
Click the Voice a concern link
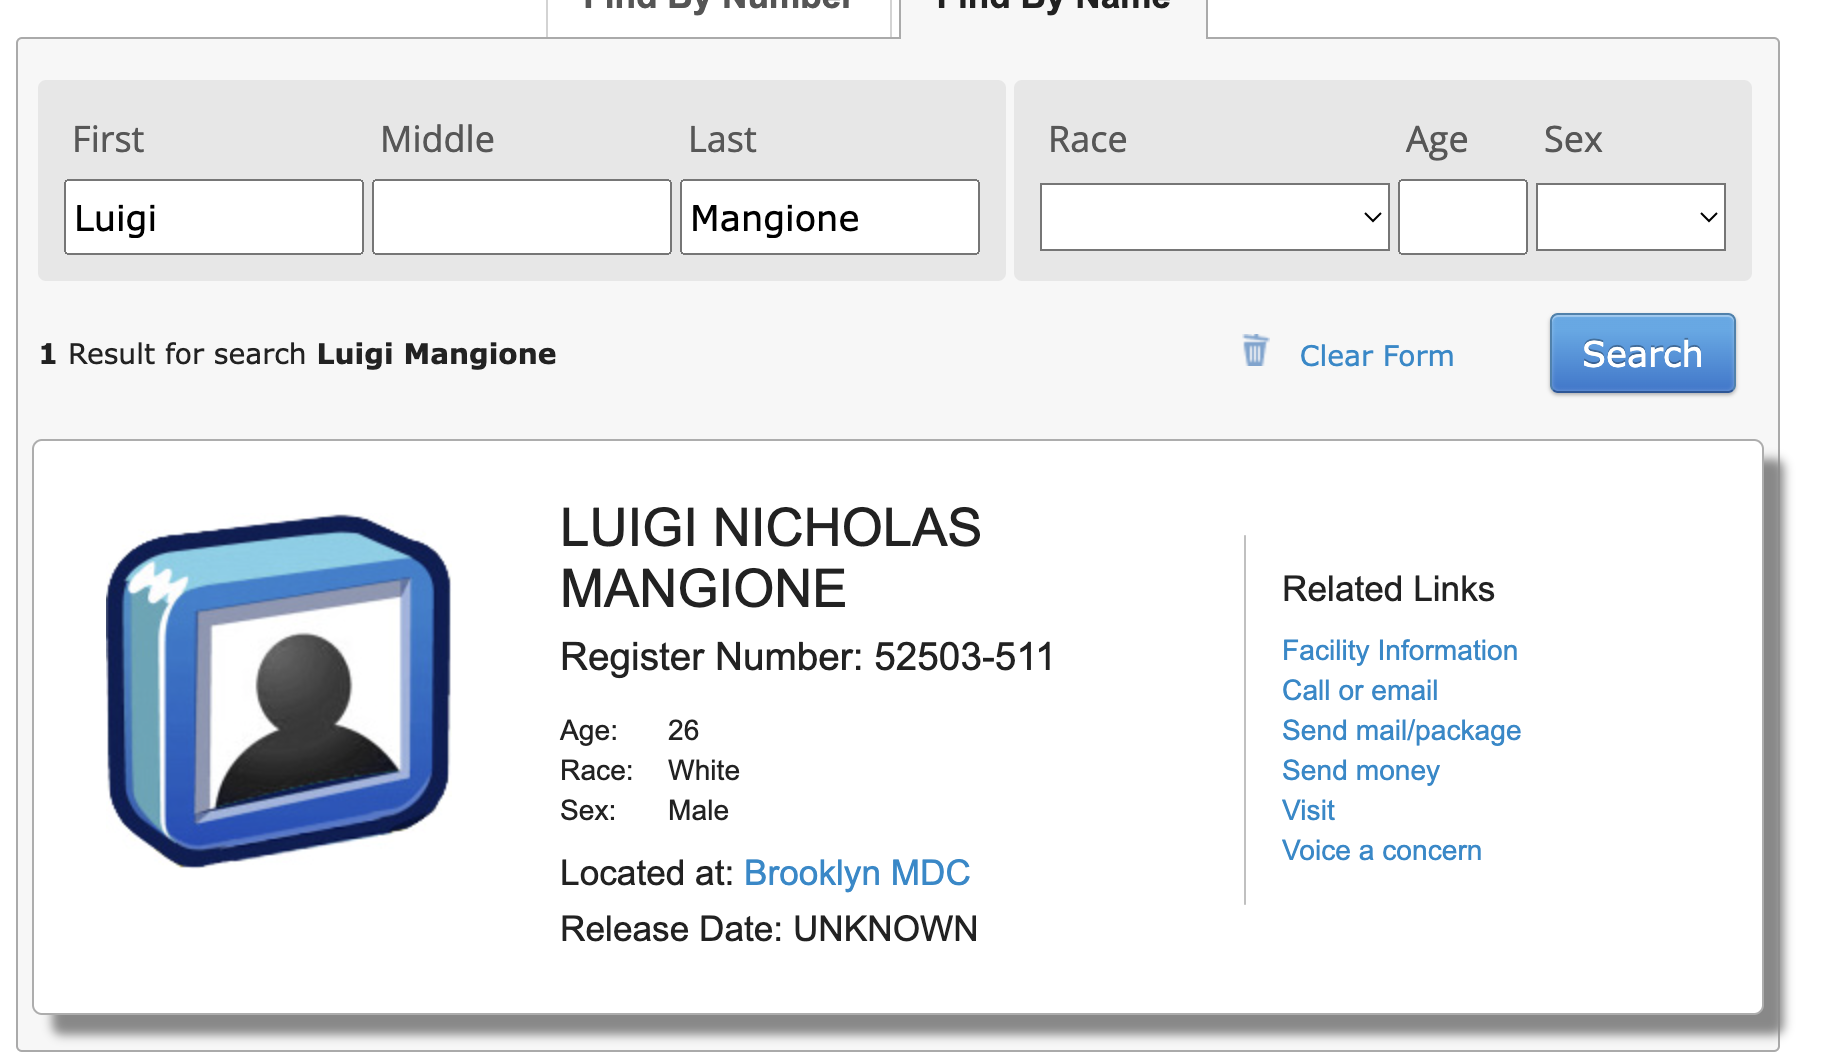click(1381, 849)
